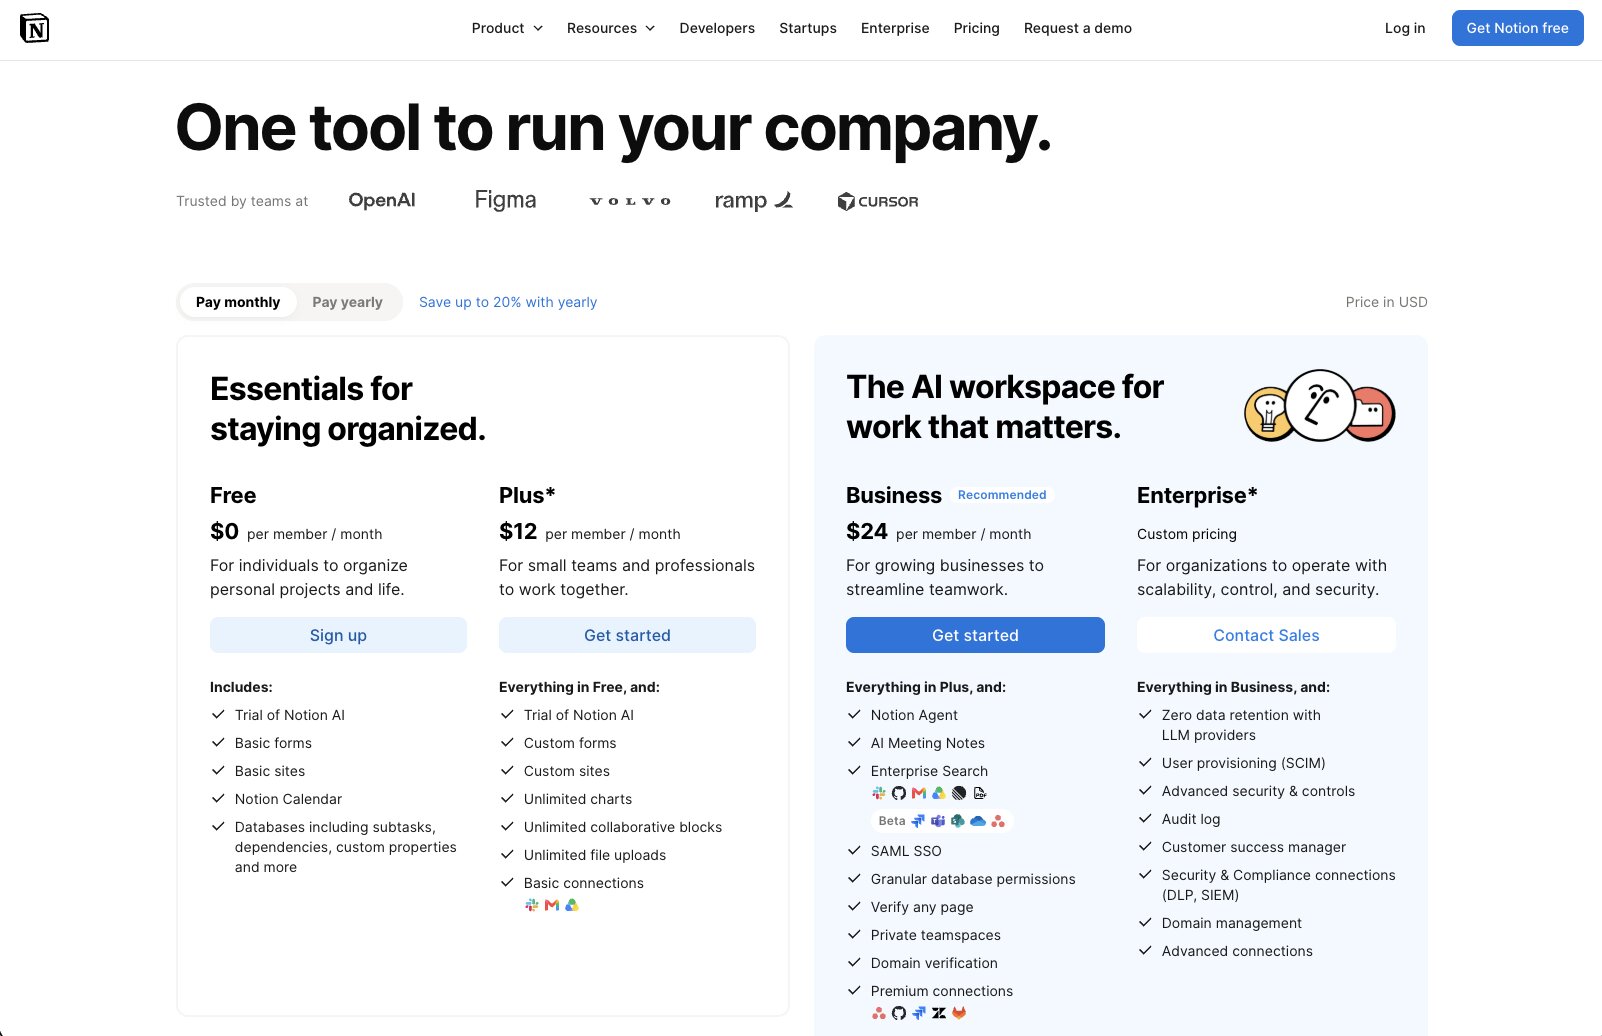This screenshot has width=1602, height=1036.
Task: Switch billing to Pay yearly
Action: coord(347,302)
